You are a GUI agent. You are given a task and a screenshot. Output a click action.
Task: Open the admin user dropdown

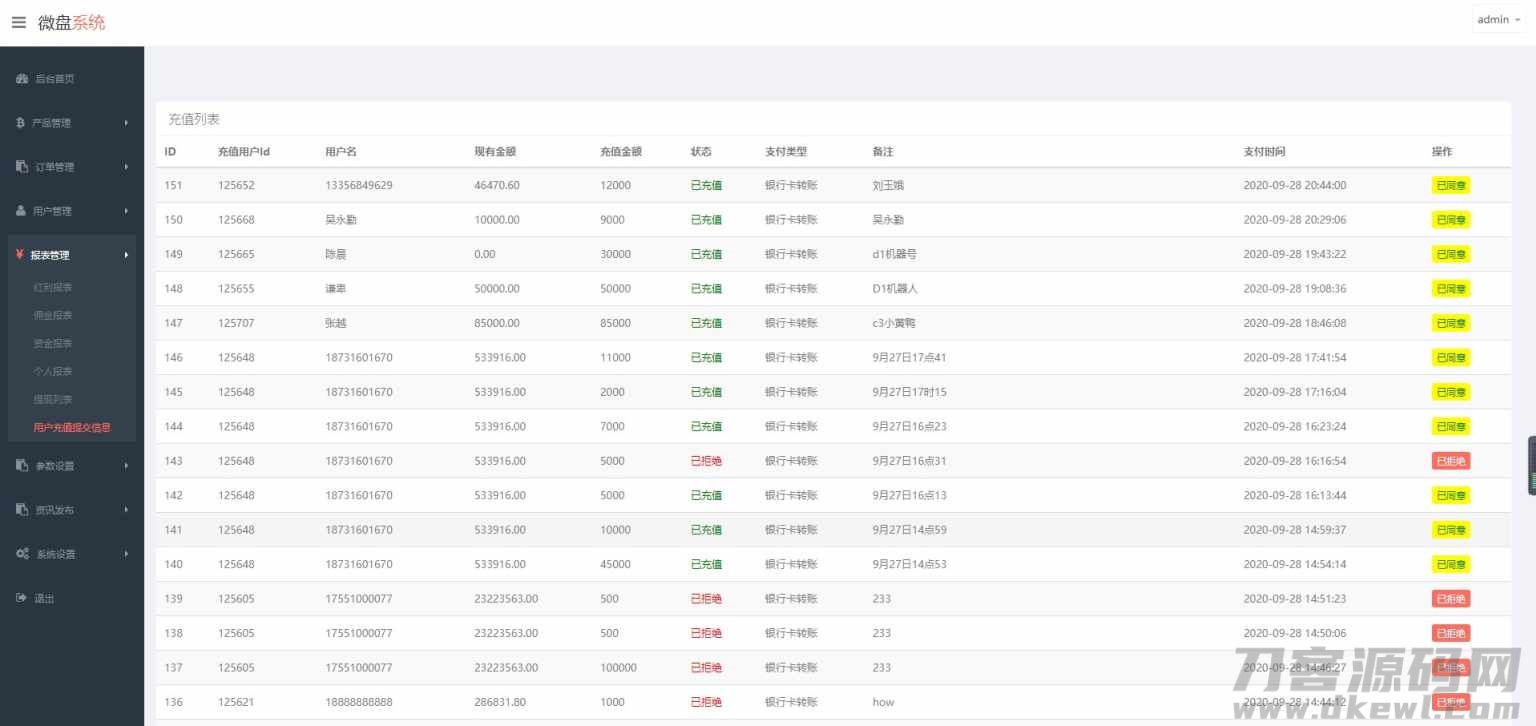1498,20
